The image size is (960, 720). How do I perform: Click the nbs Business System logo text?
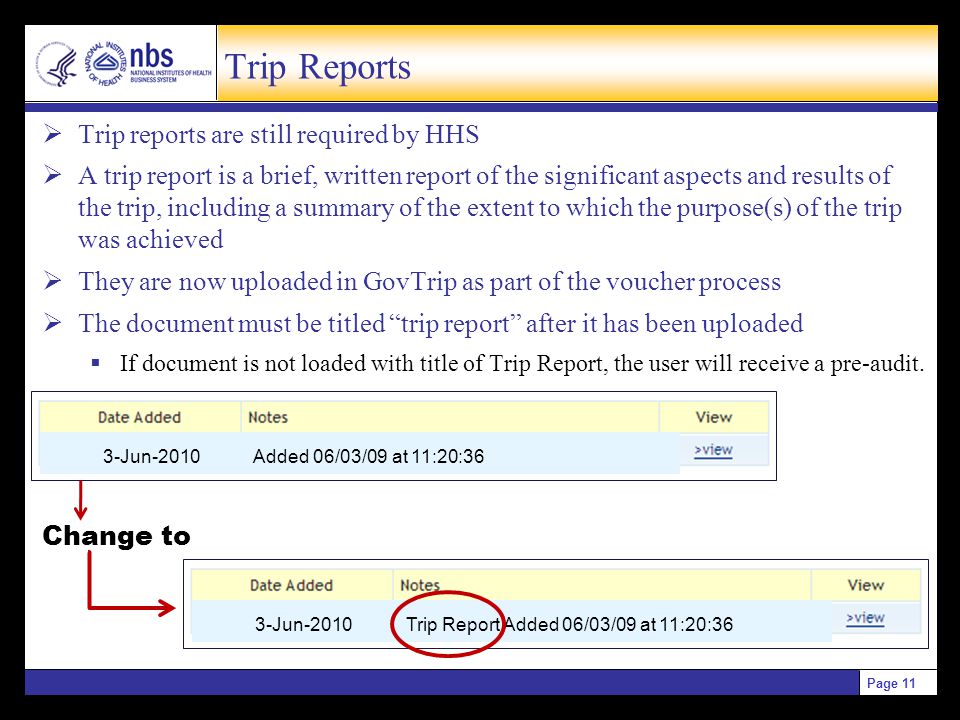(170, 64)
